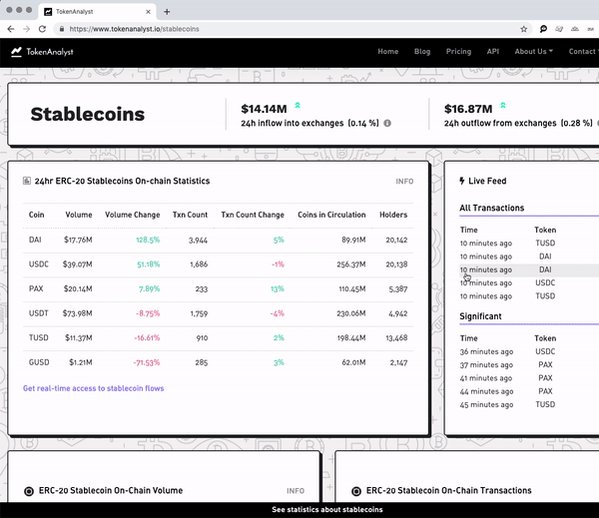Click TUSD holders count 13,468

pos(397,338)
